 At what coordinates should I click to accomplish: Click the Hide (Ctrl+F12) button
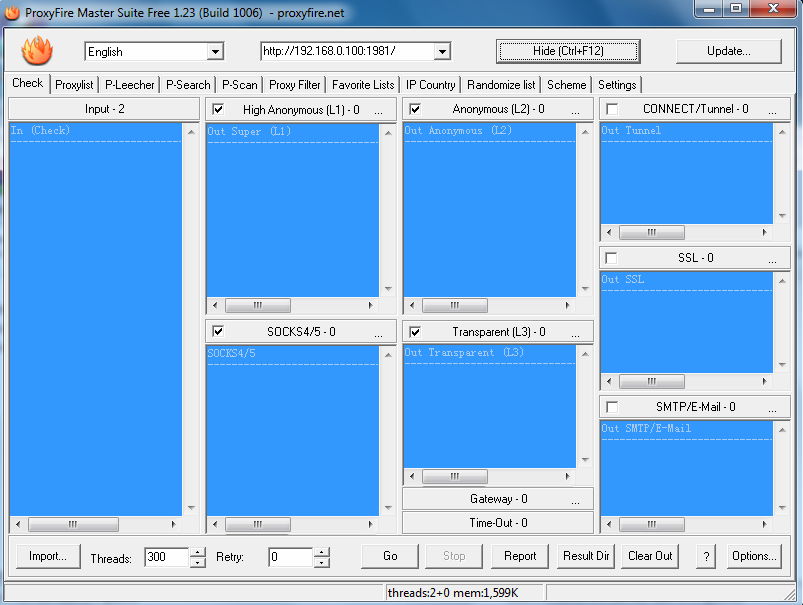(568, 51)
